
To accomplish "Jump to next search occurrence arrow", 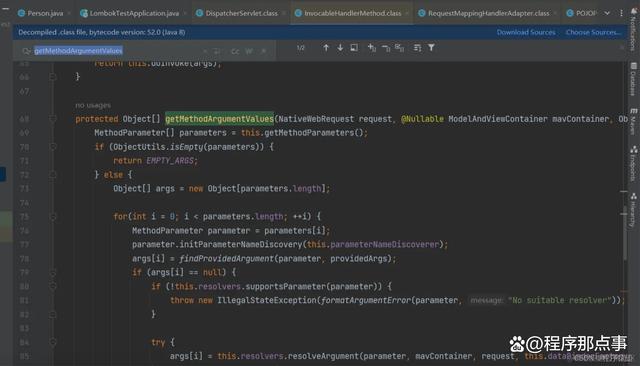I will [x=340, y=48].
